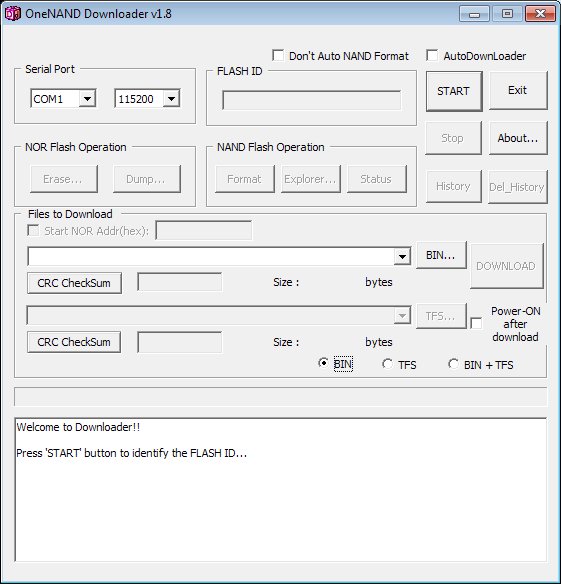The height and width of the screenshot is (584, 561).
Task: Click the BIN CRC checksum value field
Action: [180, 282]
